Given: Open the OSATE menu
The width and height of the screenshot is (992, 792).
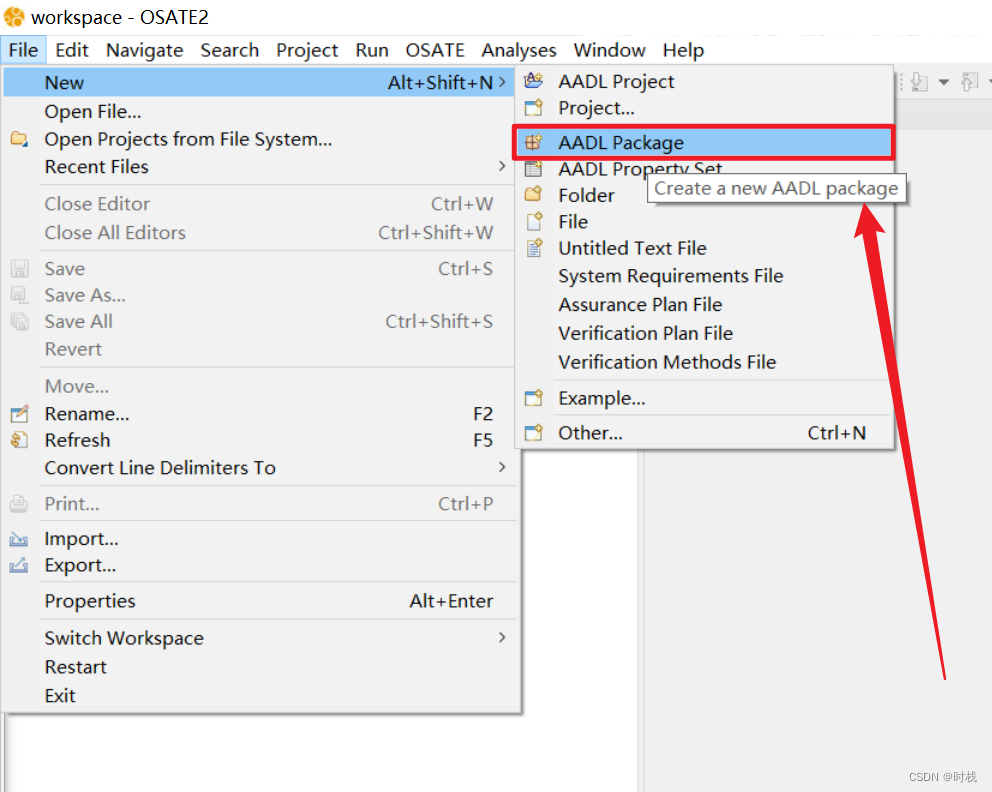Looking at the screenshot, I should (x=435, y=50).
